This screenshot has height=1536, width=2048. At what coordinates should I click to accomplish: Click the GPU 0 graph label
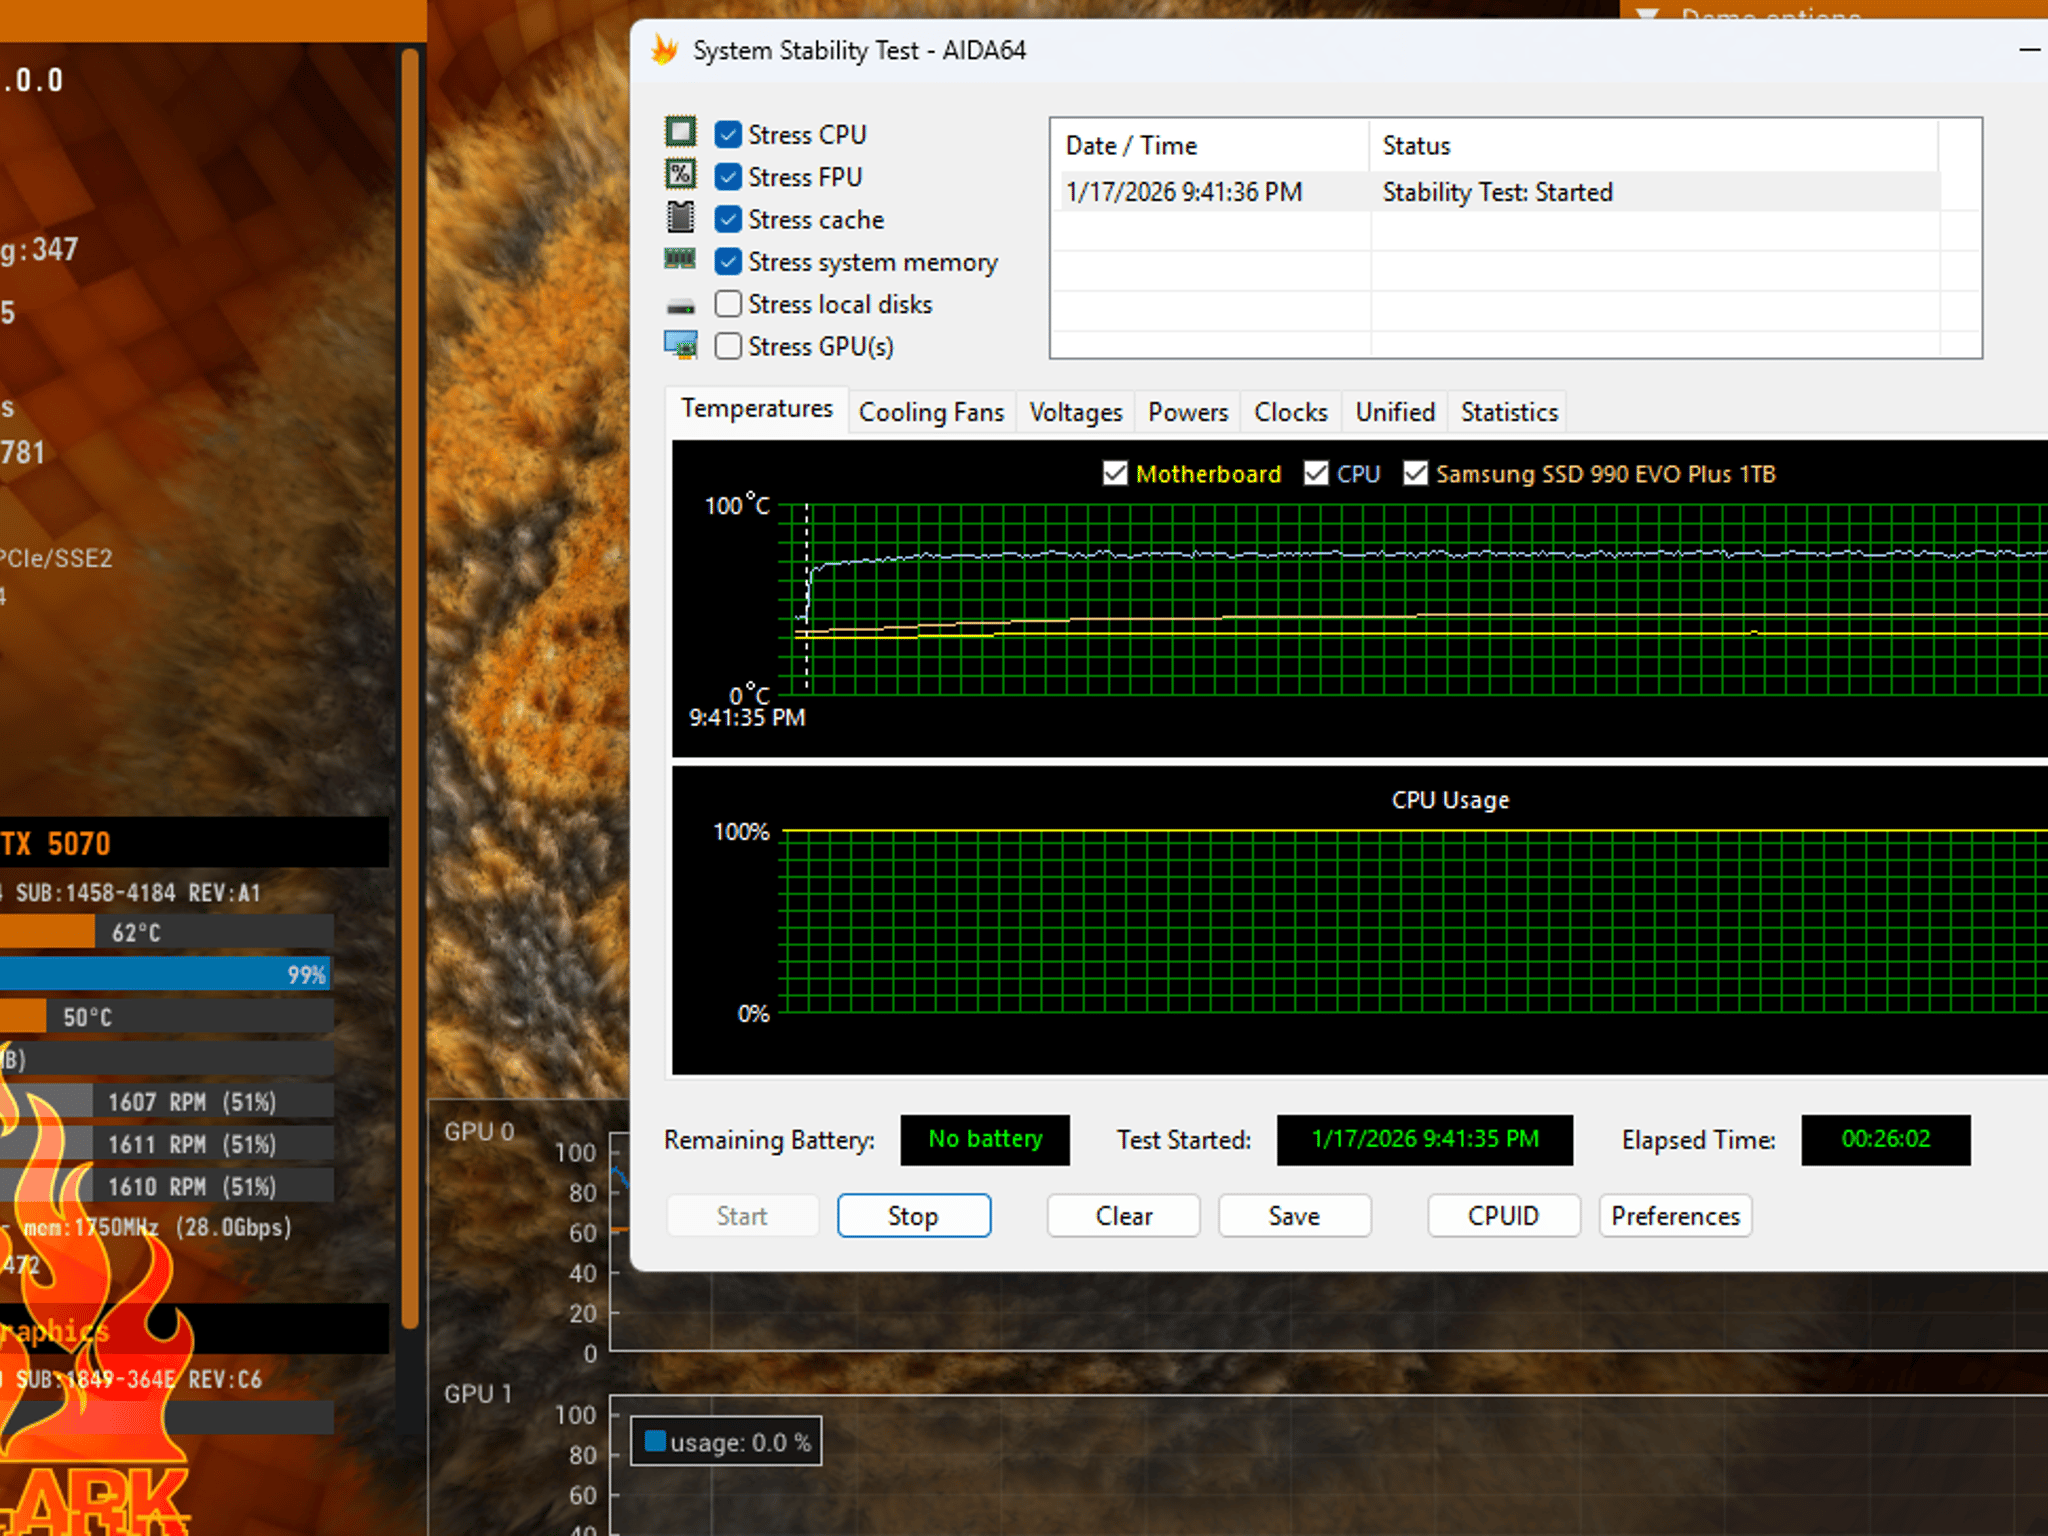pos(479,1131)
